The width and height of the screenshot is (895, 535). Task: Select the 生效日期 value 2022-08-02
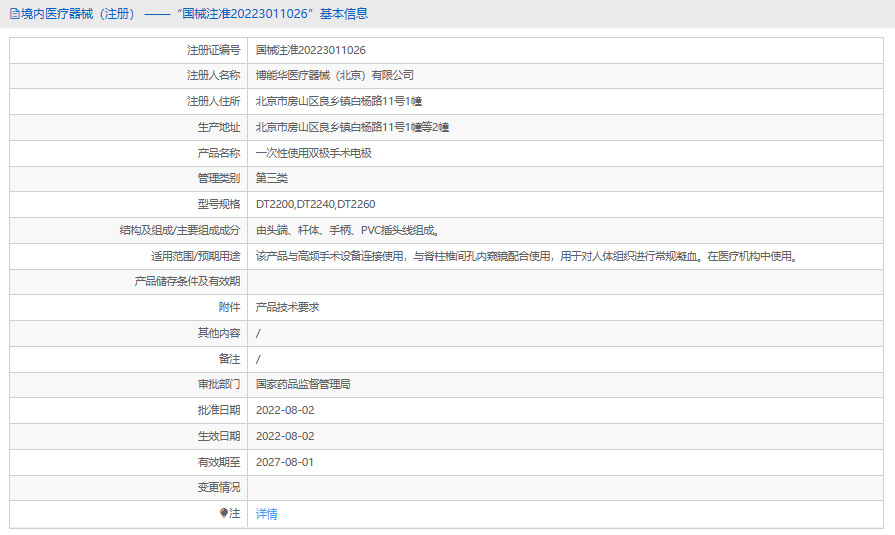click(x=285, y=436)
